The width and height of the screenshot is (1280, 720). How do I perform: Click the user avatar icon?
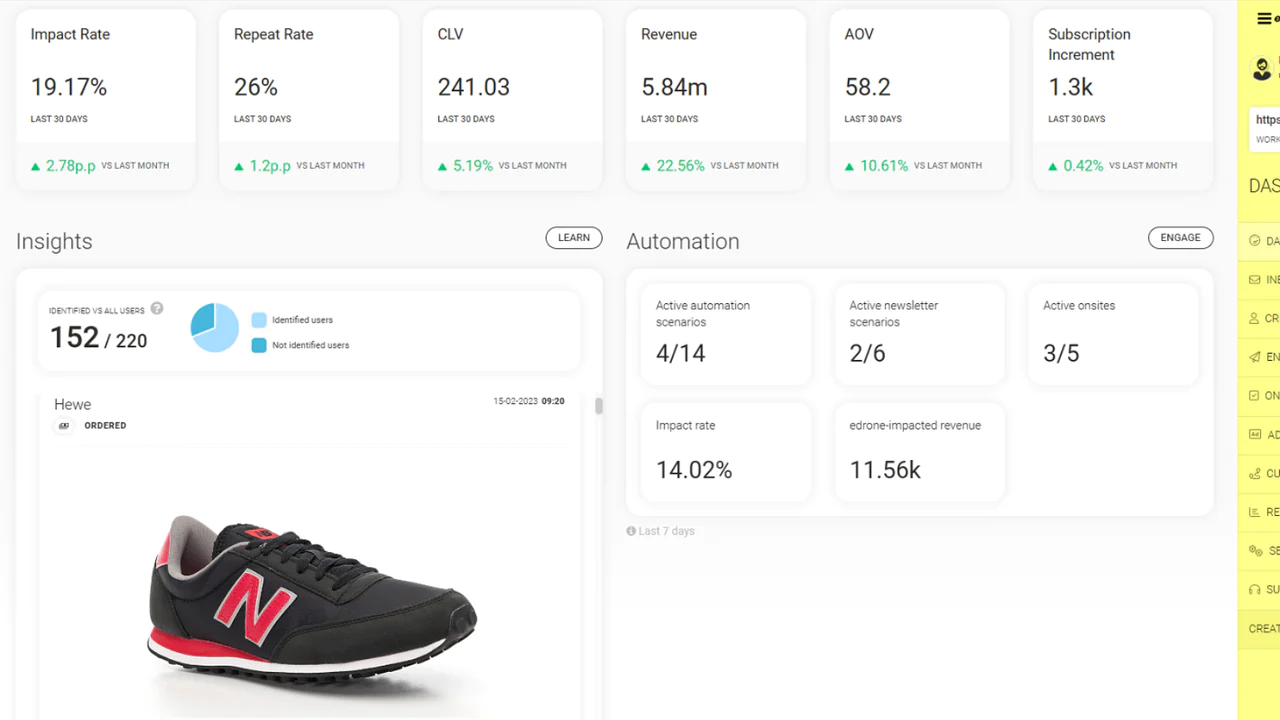coord(1262,68)
